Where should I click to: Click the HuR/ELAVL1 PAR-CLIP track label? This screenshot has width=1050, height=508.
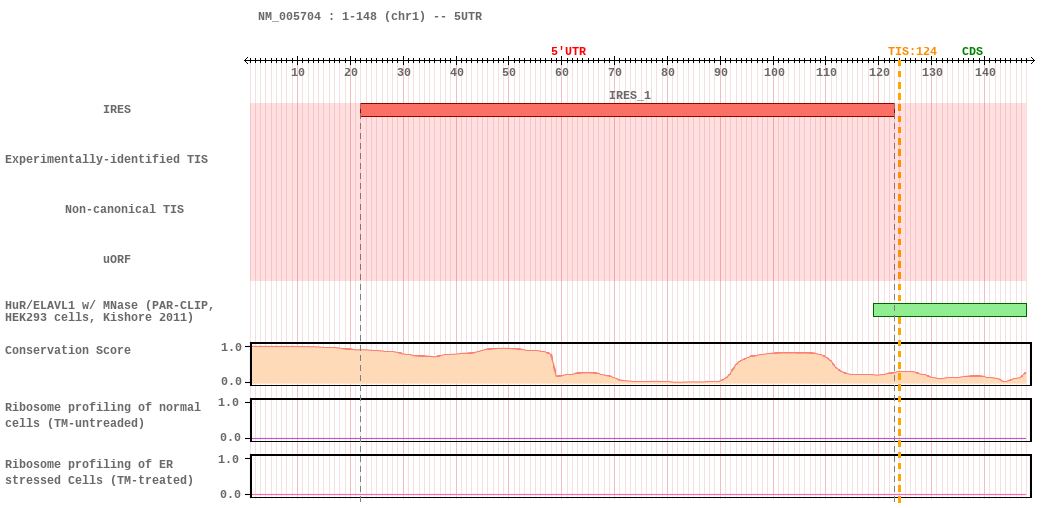click(x=110, y=311)
